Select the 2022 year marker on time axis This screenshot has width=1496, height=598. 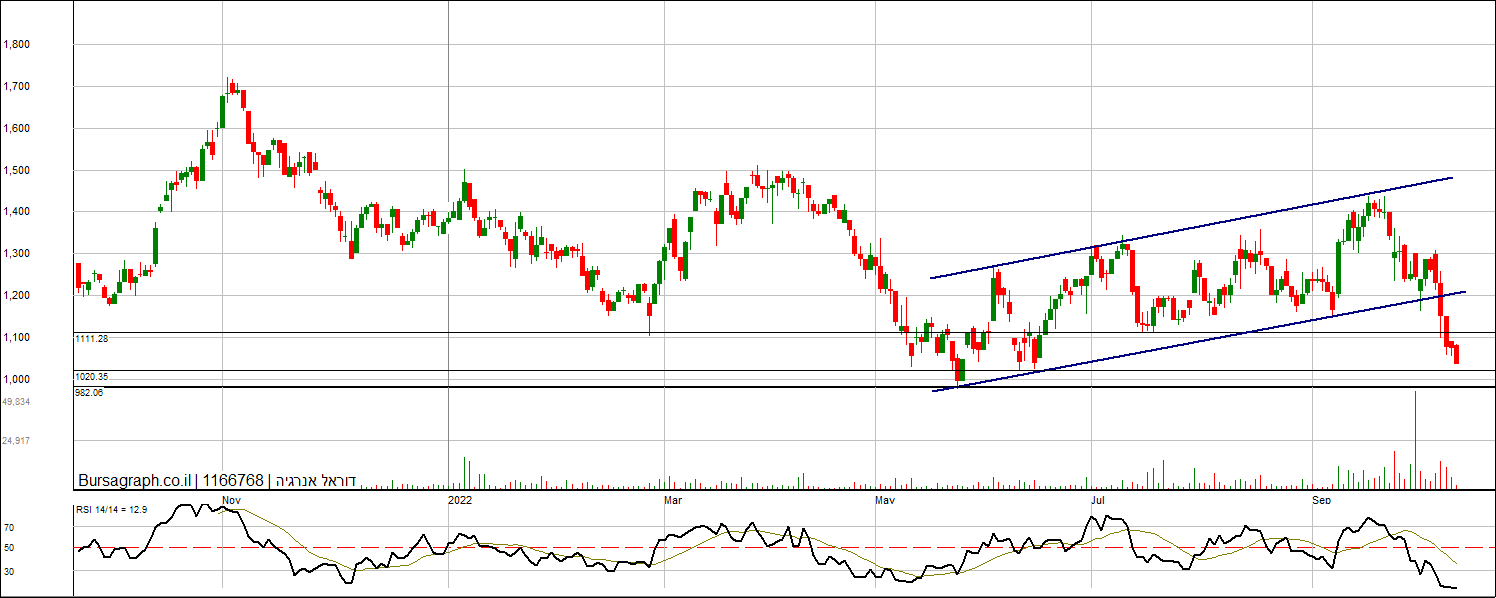click(x=459, y=498)
